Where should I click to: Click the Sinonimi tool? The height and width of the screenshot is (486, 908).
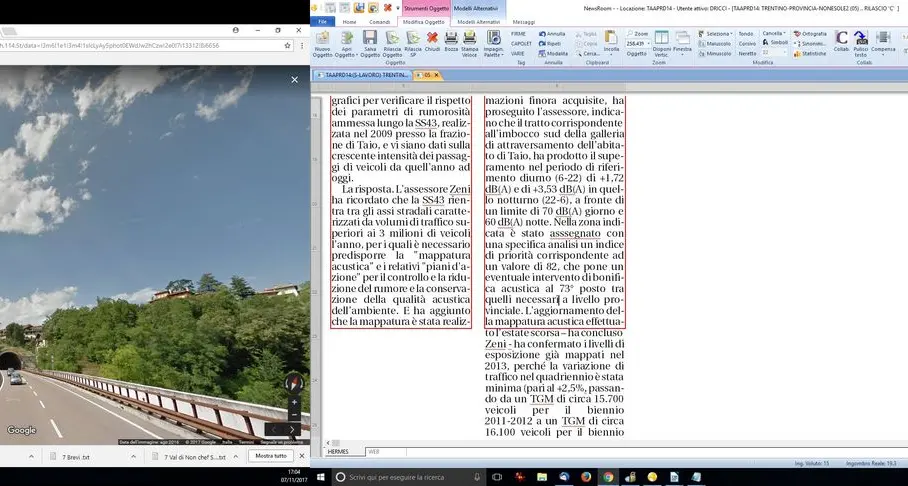pos(810,43)
